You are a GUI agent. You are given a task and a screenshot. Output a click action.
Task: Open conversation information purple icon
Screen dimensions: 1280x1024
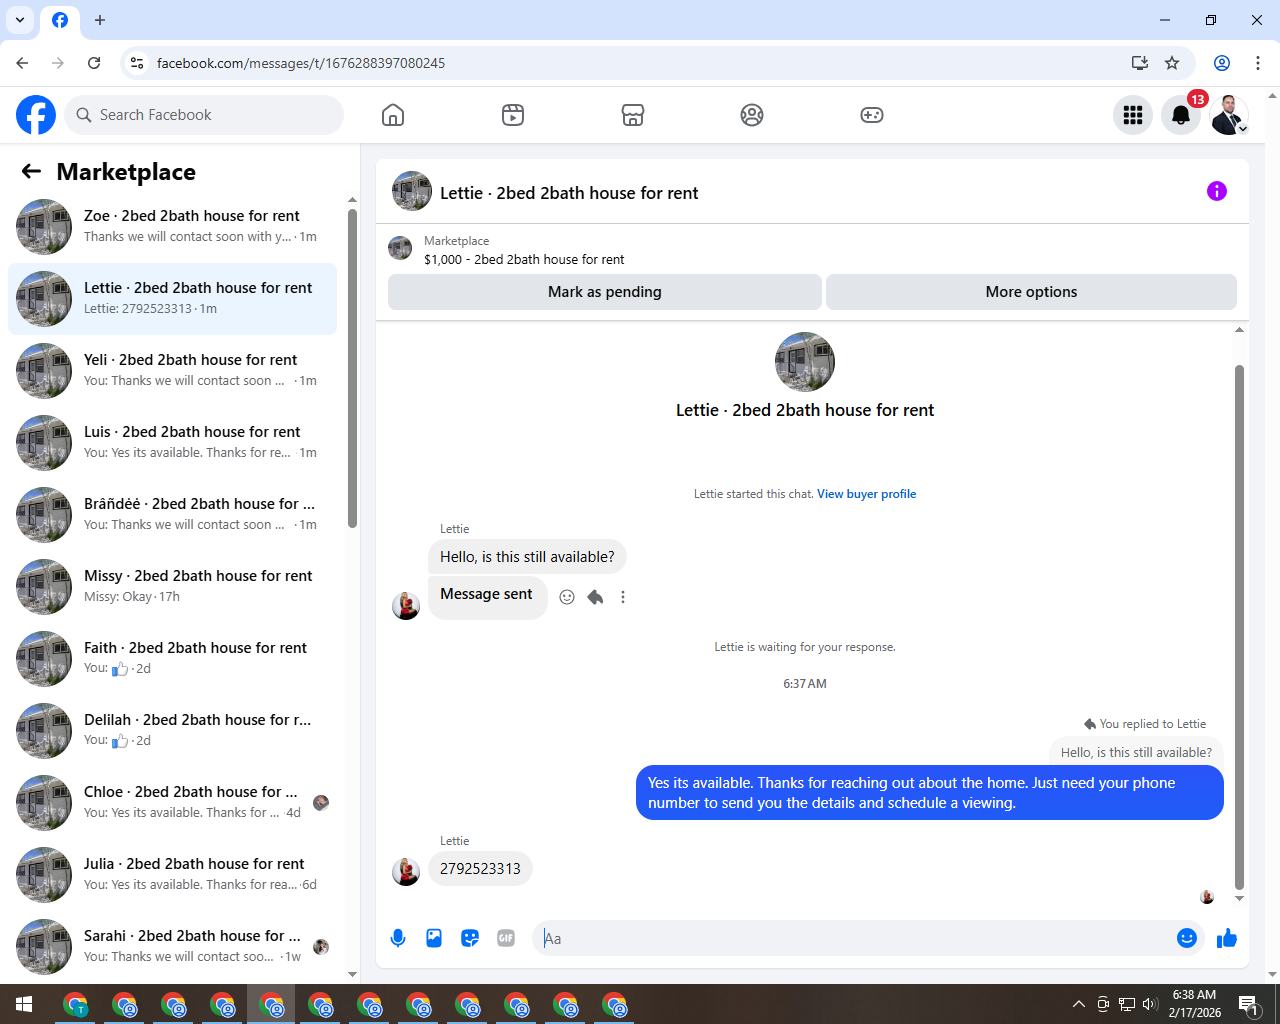pos(1216,191)
